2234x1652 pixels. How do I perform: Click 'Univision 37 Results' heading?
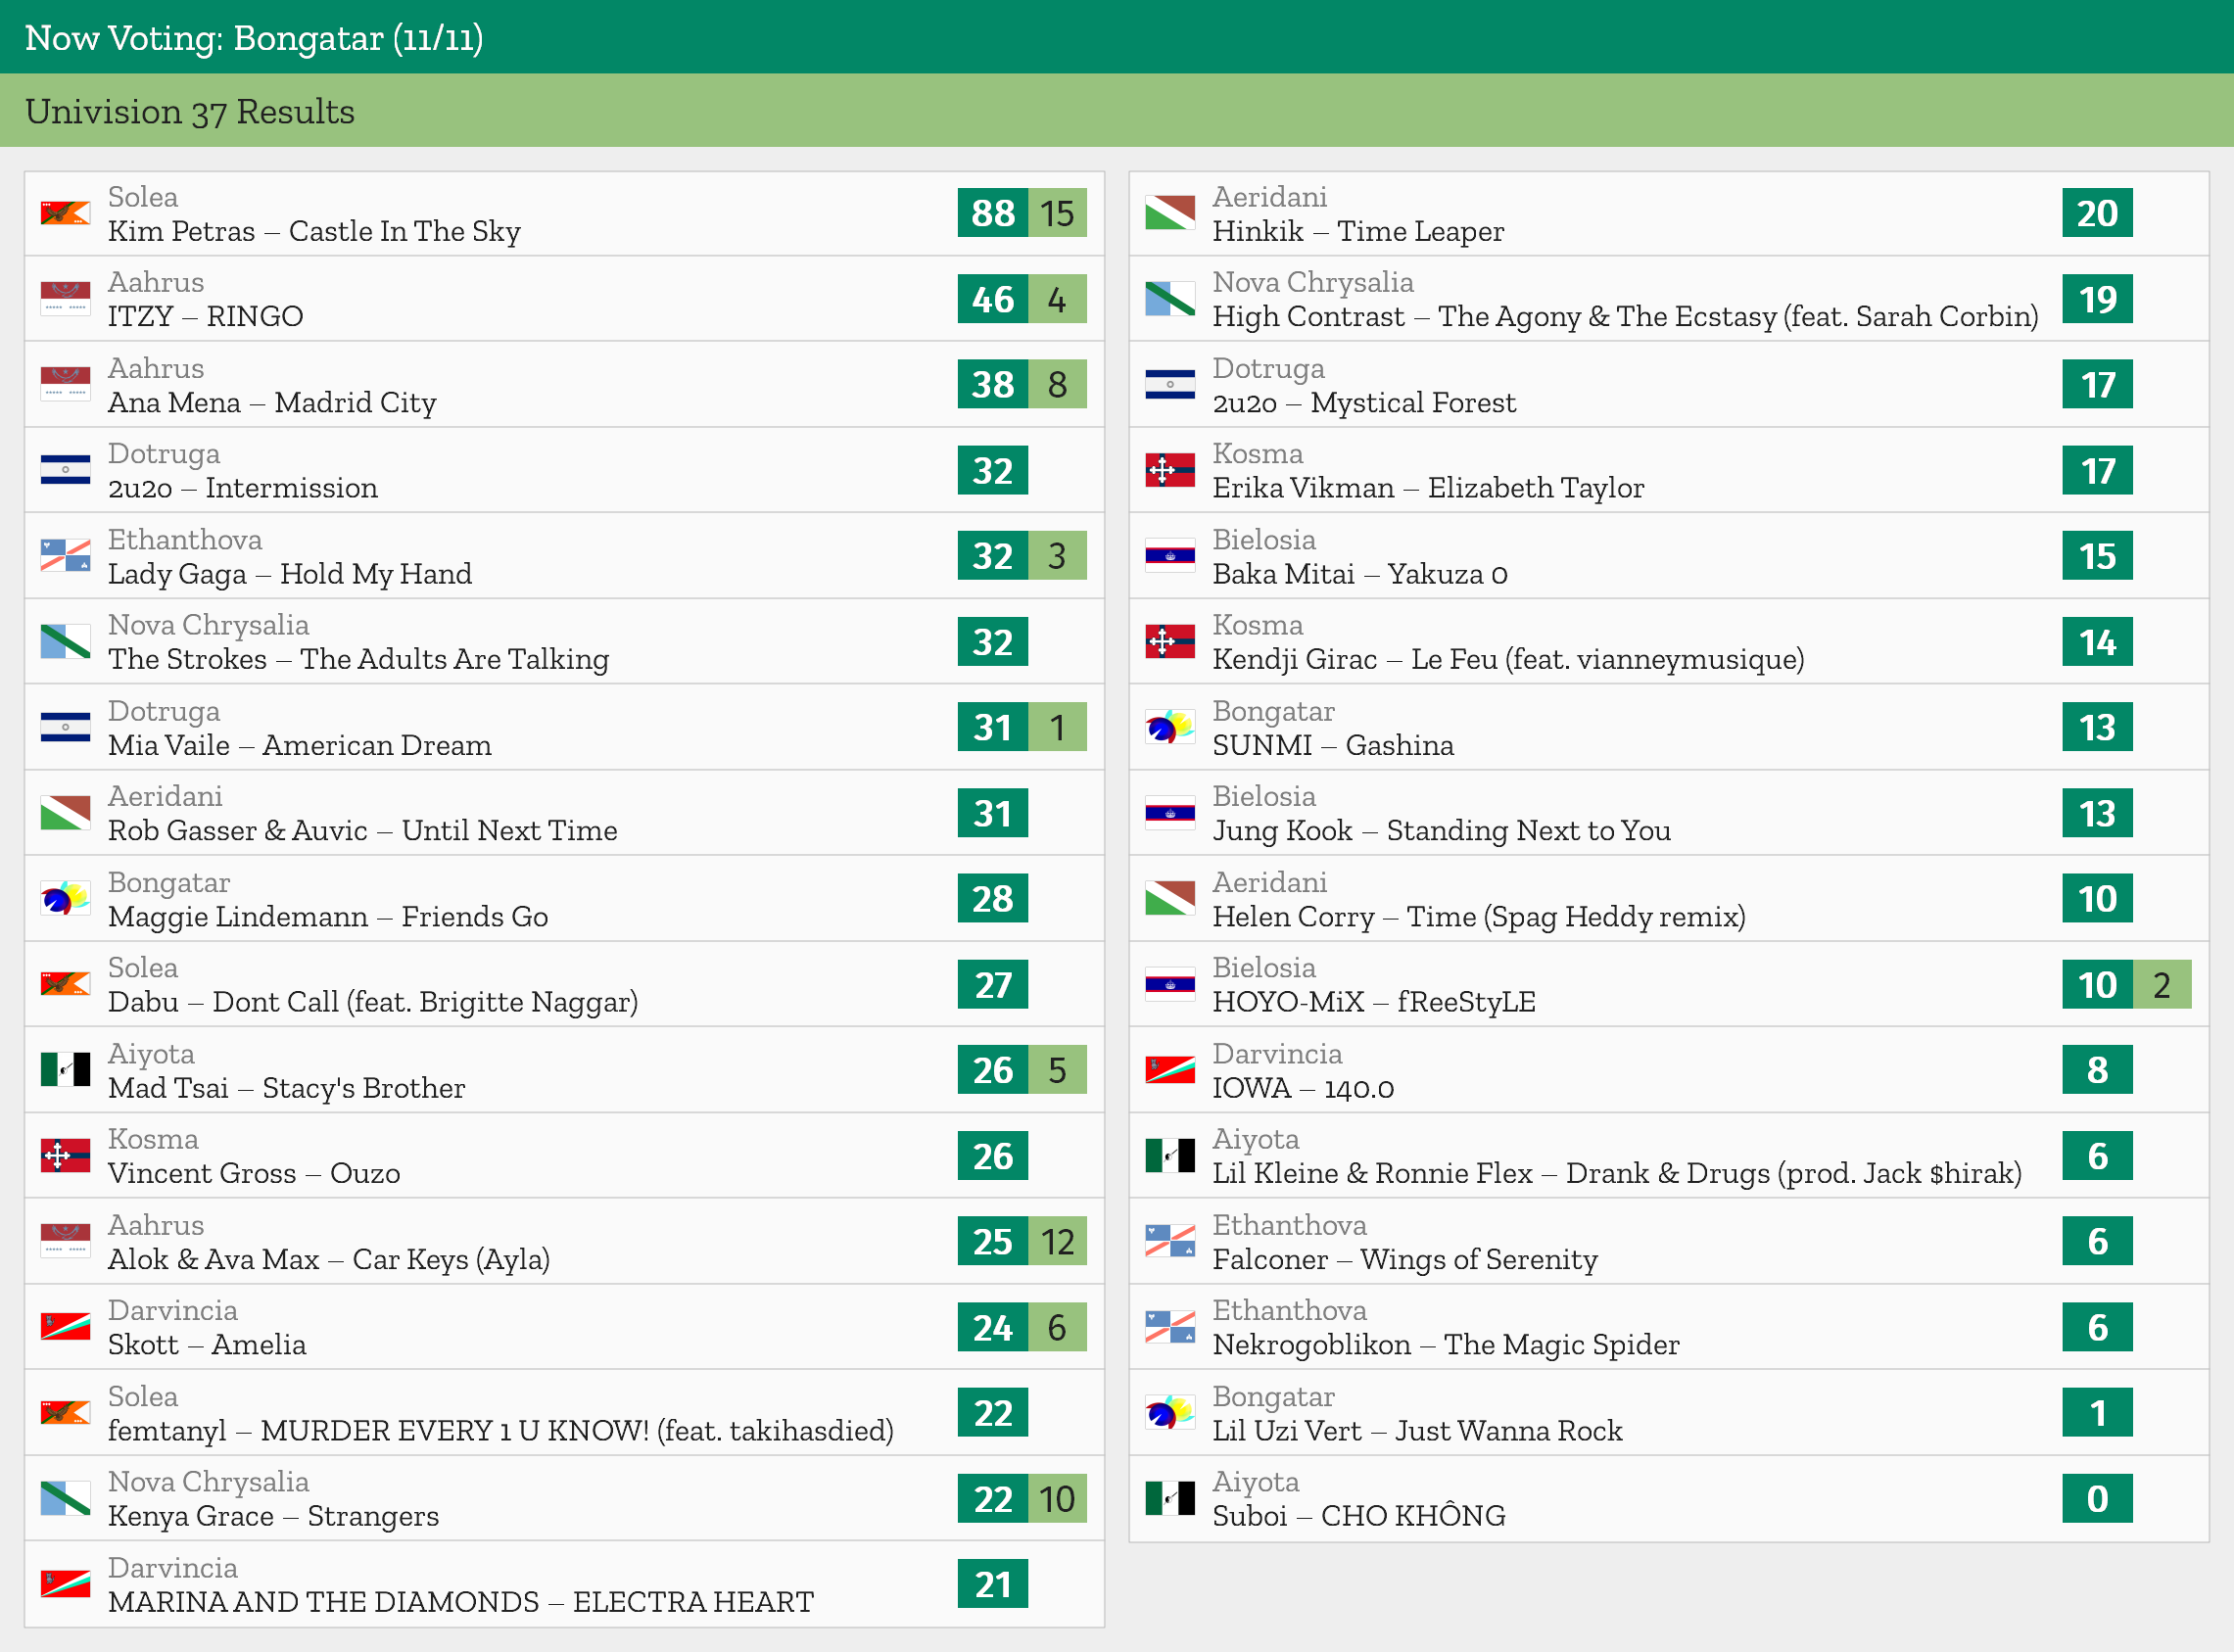[190, 111]
